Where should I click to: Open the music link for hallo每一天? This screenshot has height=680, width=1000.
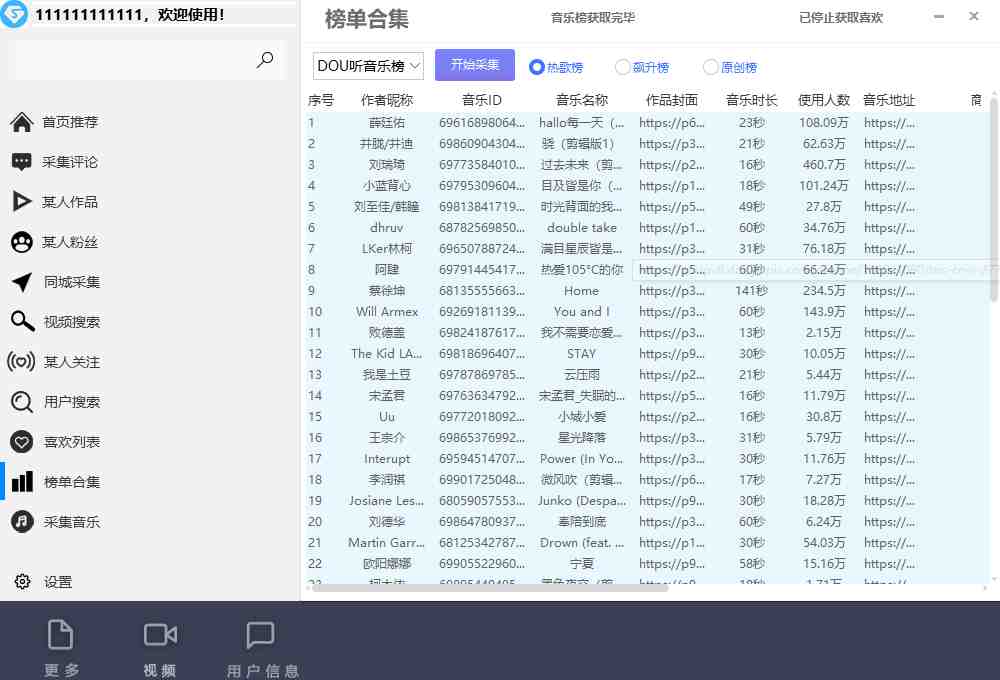coord(889,122)
